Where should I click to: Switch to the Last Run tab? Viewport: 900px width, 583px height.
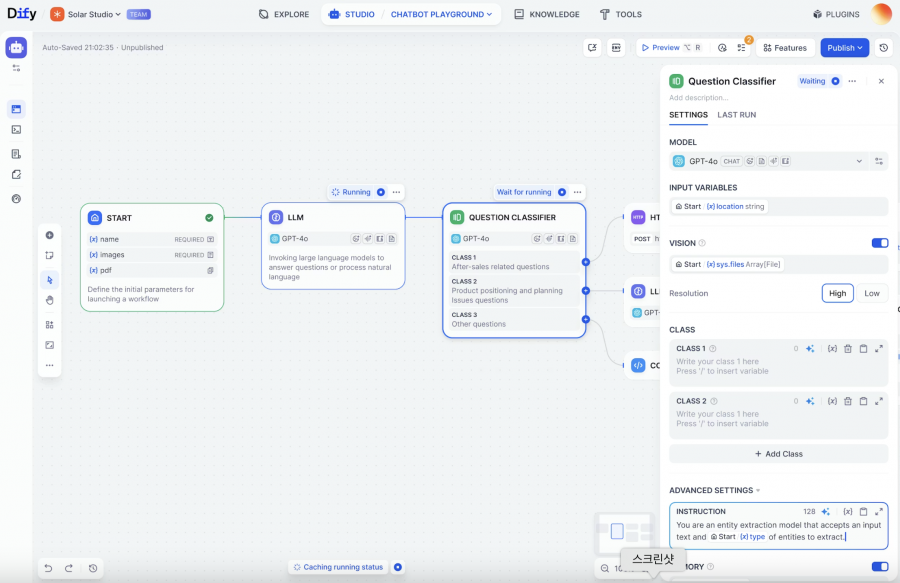tap(737, 115)
